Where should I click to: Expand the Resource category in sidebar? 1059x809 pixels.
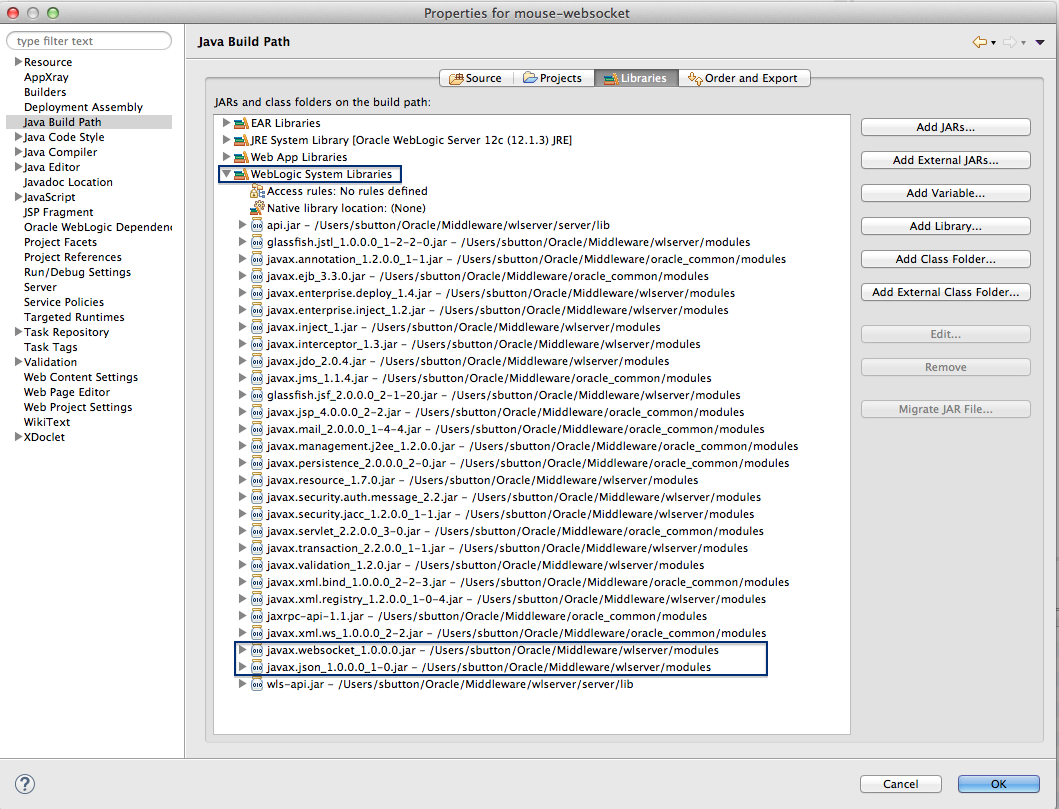click(x=18, y=61)
